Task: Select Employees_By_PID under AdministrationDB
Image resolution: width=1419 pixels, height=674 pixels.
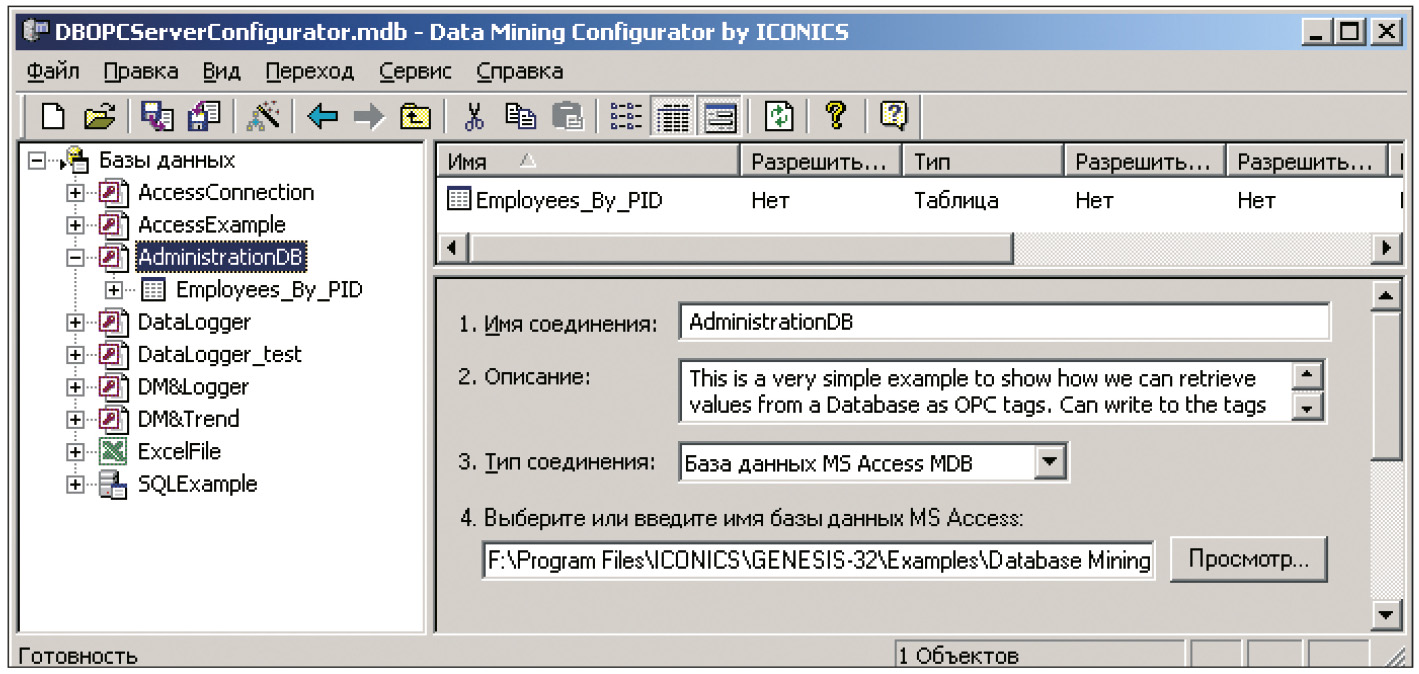Action: point(269,290)
